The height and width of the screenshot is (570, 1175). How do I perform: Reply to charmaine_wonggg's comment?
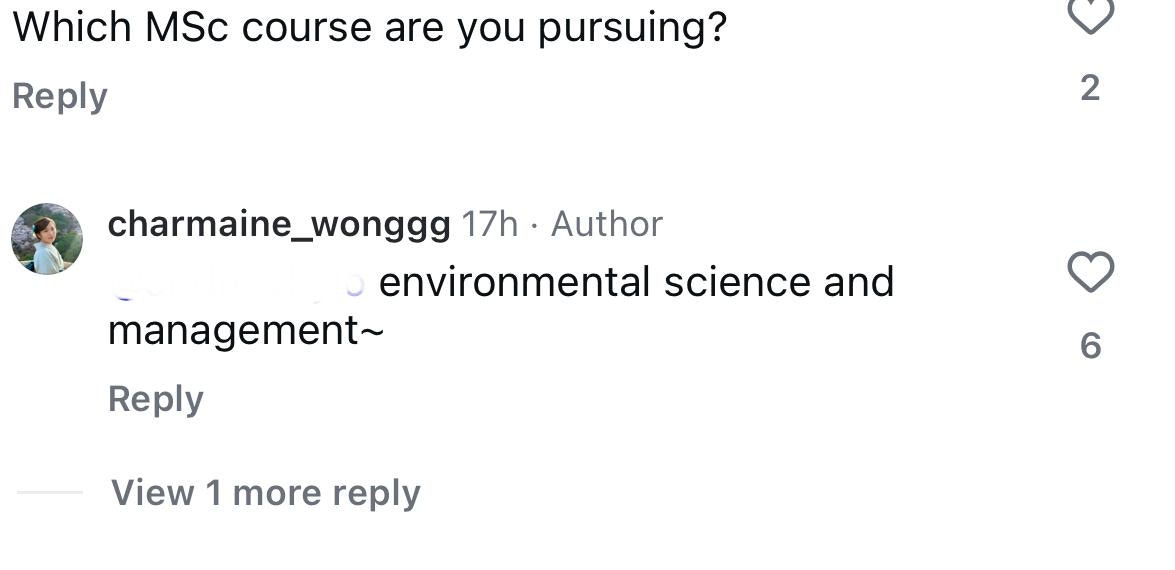pos(155,399)
